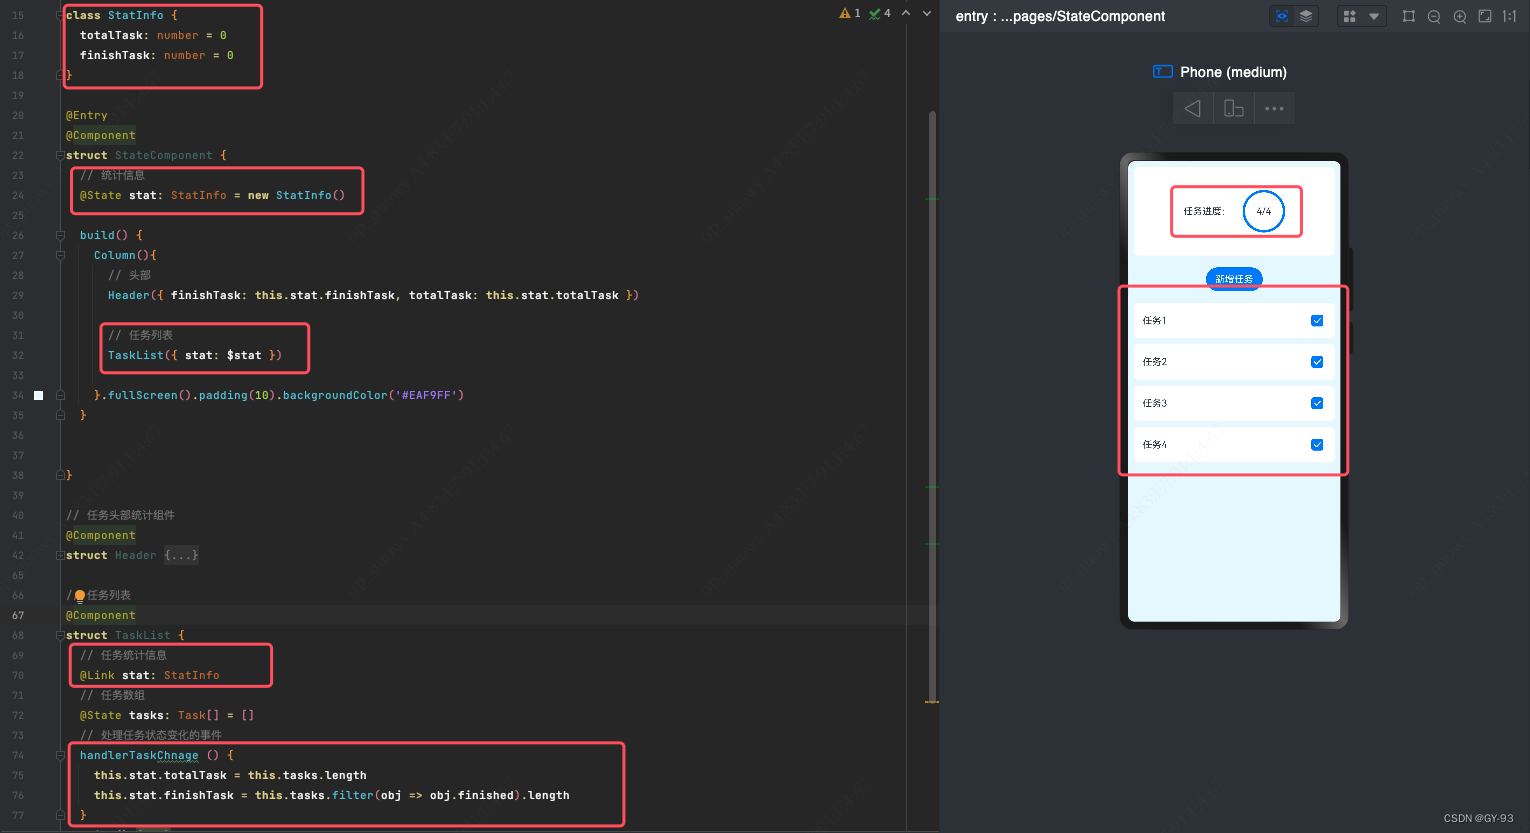Click the multi-device preview grid icon
Screen dimensions: 1530x833
[1350, 16]
